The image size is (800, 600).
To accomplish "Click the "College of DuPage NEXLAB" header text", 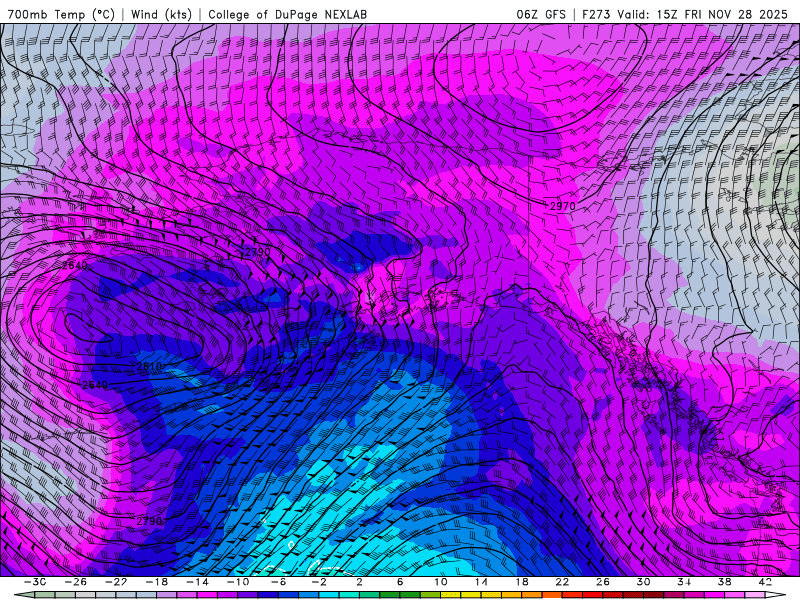I will [x=287, y=14].
